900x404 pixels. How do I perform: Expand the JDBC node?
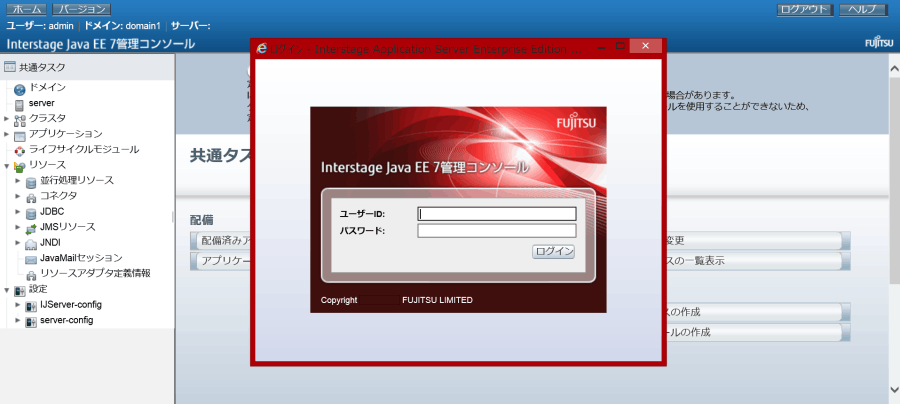click(x=18, y=212)
